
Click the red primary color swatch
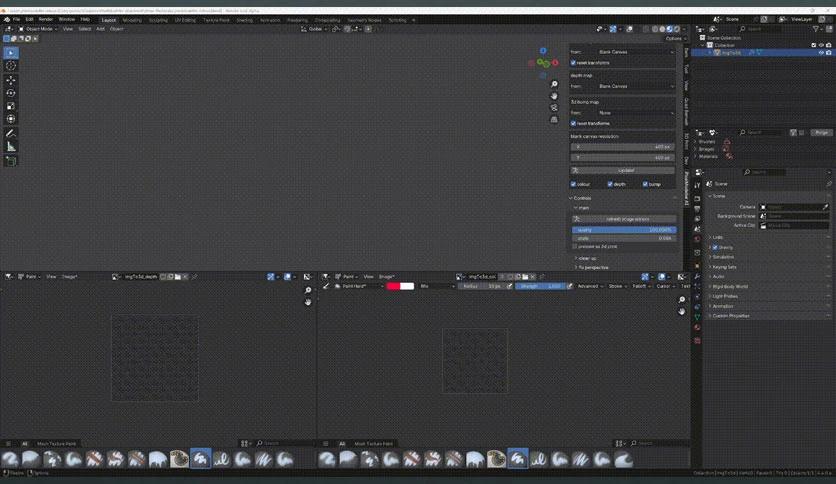393,286
